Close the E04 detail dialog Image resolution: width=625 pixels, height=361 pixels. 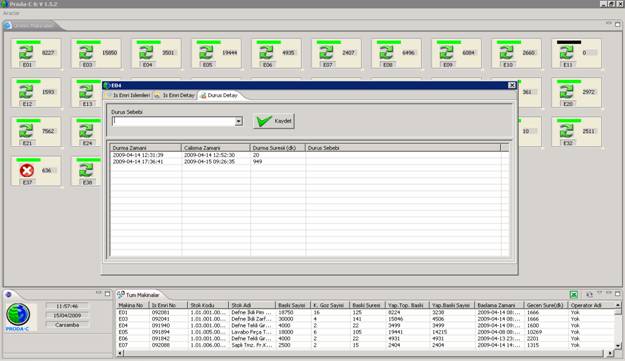512,85
